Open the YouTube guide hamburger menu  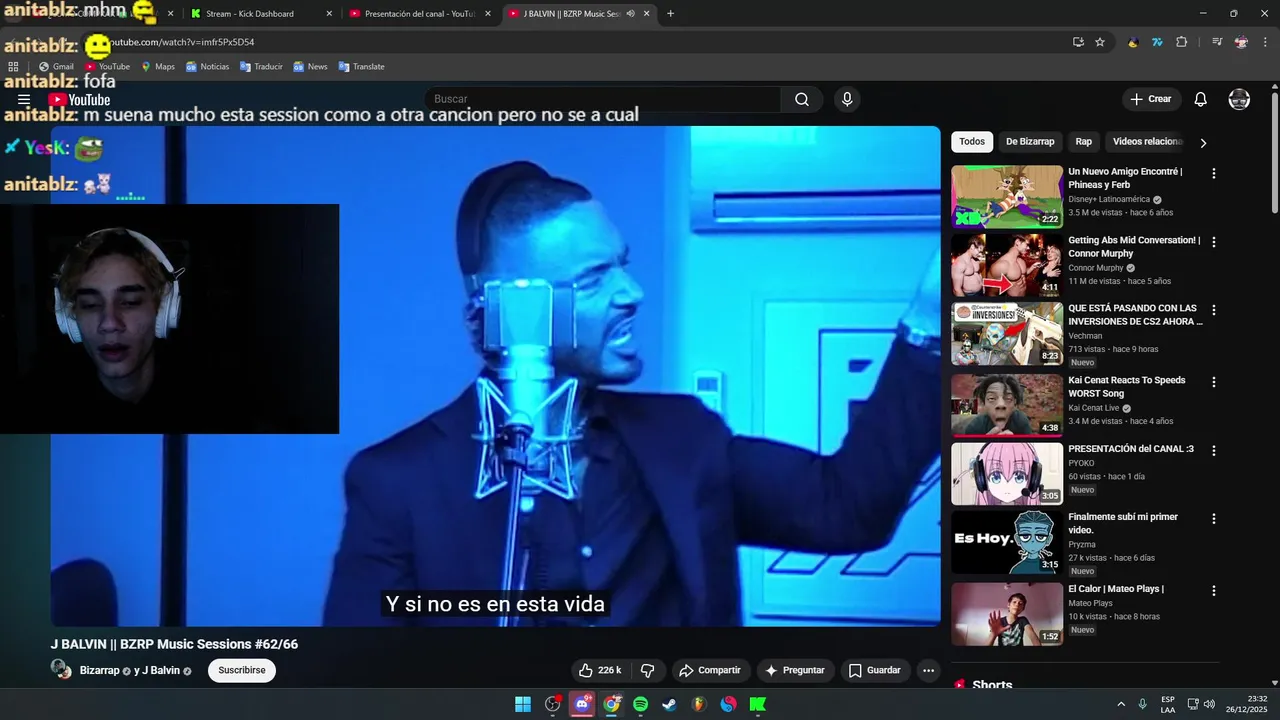click(24, 100)
